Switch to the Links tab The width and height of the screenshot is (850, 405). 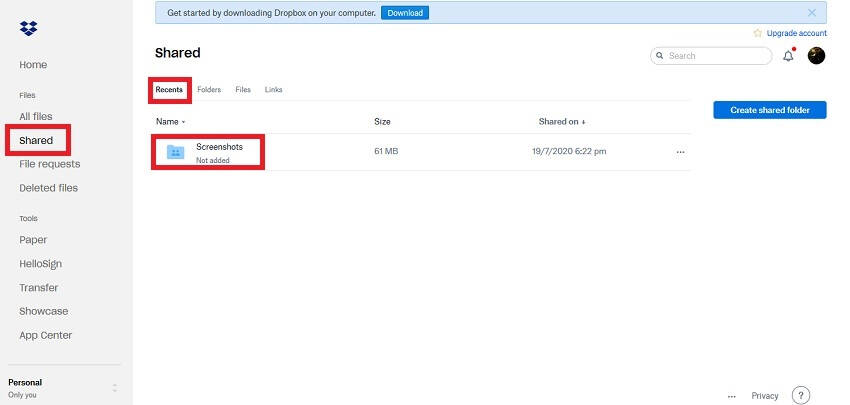pos(273,89)
